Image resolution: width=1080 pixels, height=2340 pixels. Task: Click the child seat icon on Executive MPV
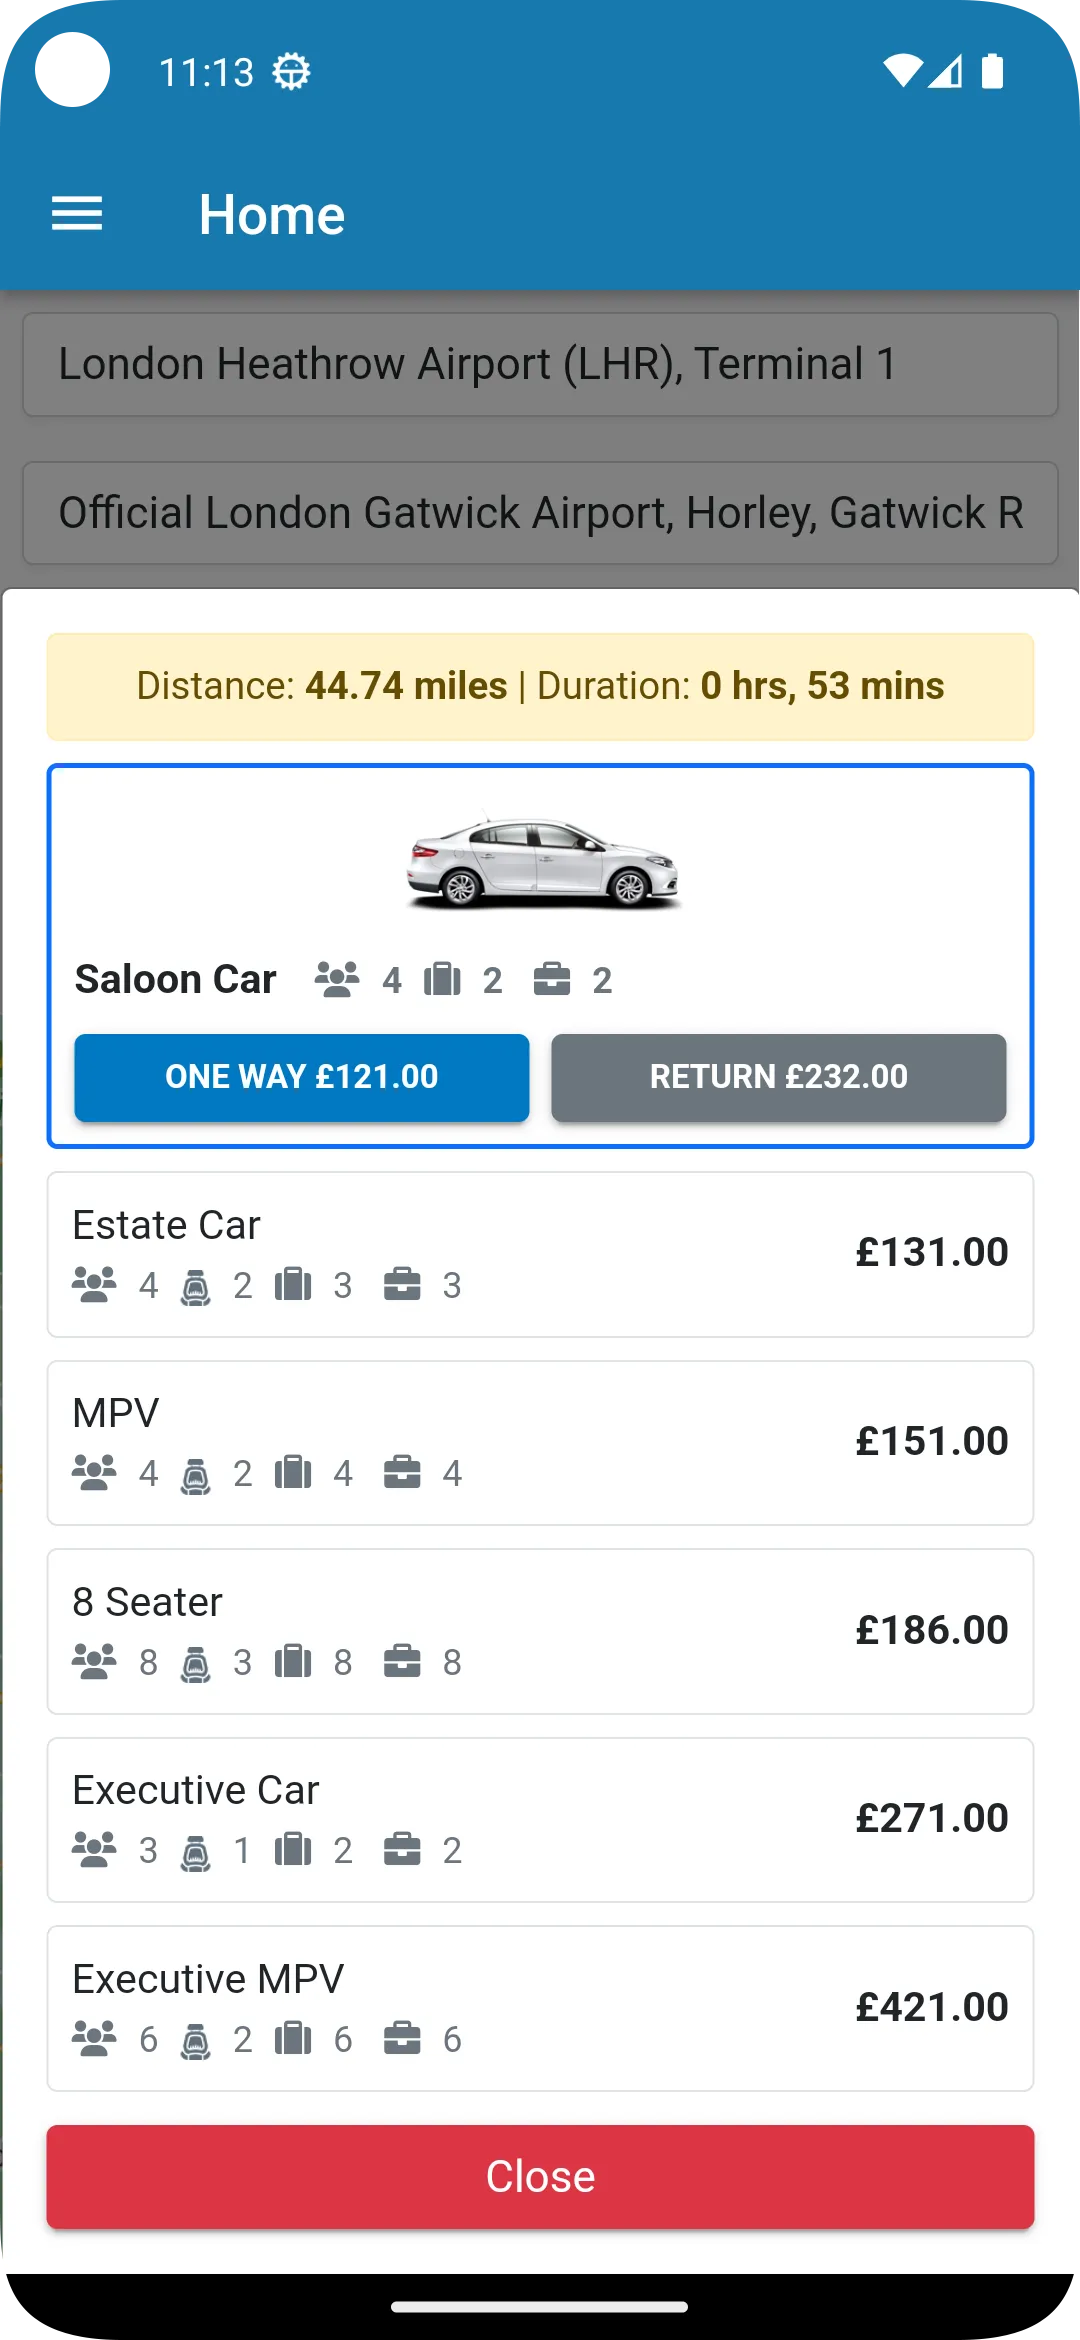(196, 2039)
